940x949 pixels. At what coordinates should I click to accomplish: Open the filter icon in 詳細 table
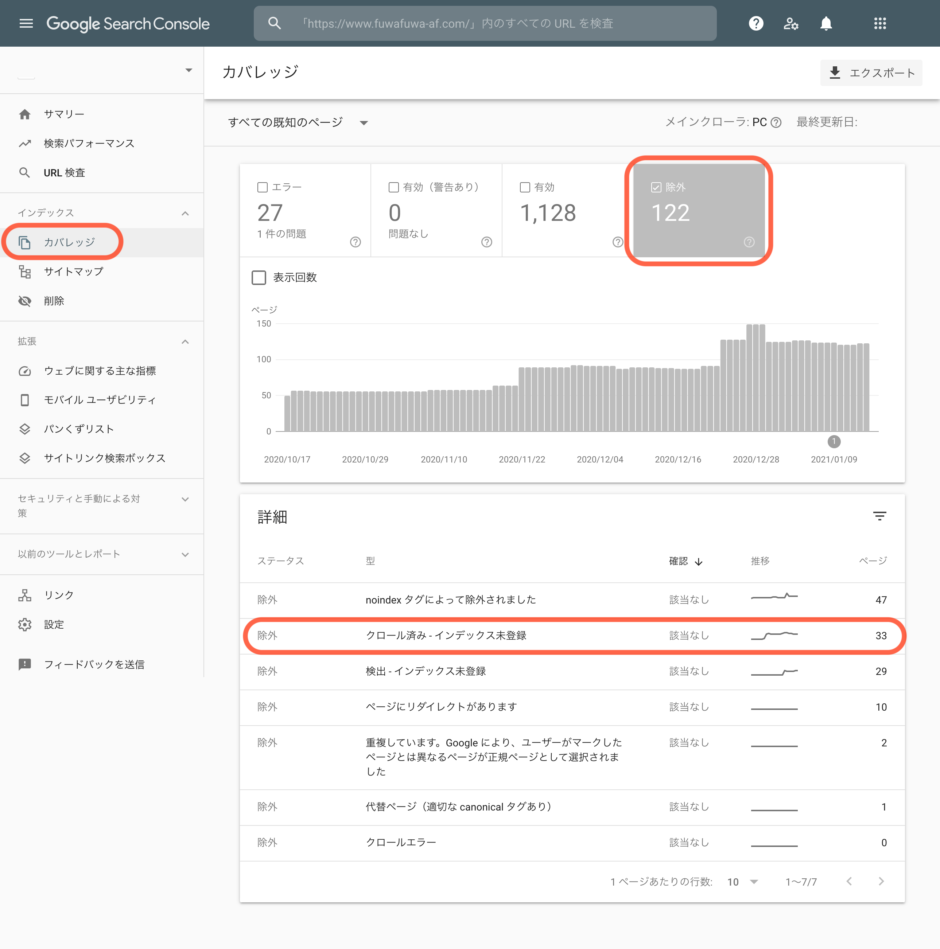pyautogui.click(x=879, y=516)
